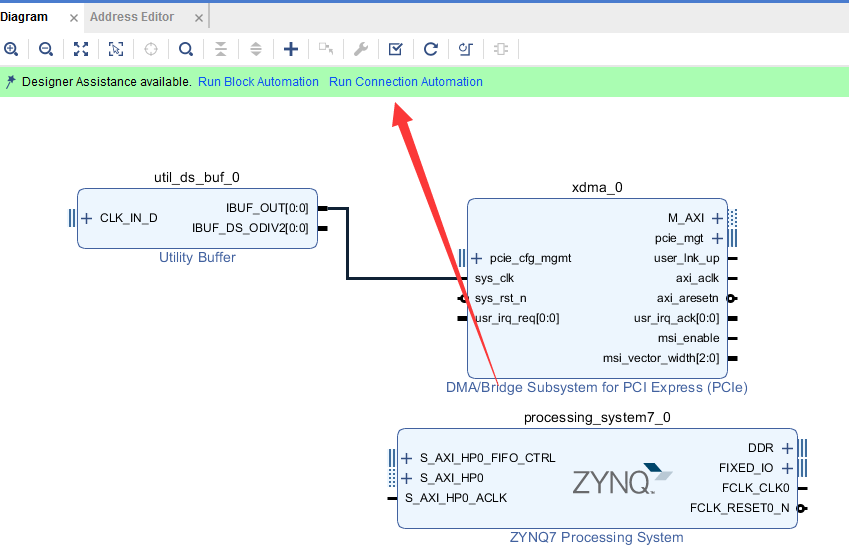Expand the DDR interface on processing_system7_0
This screenshot has width=849, height=550.
(787, 448)
